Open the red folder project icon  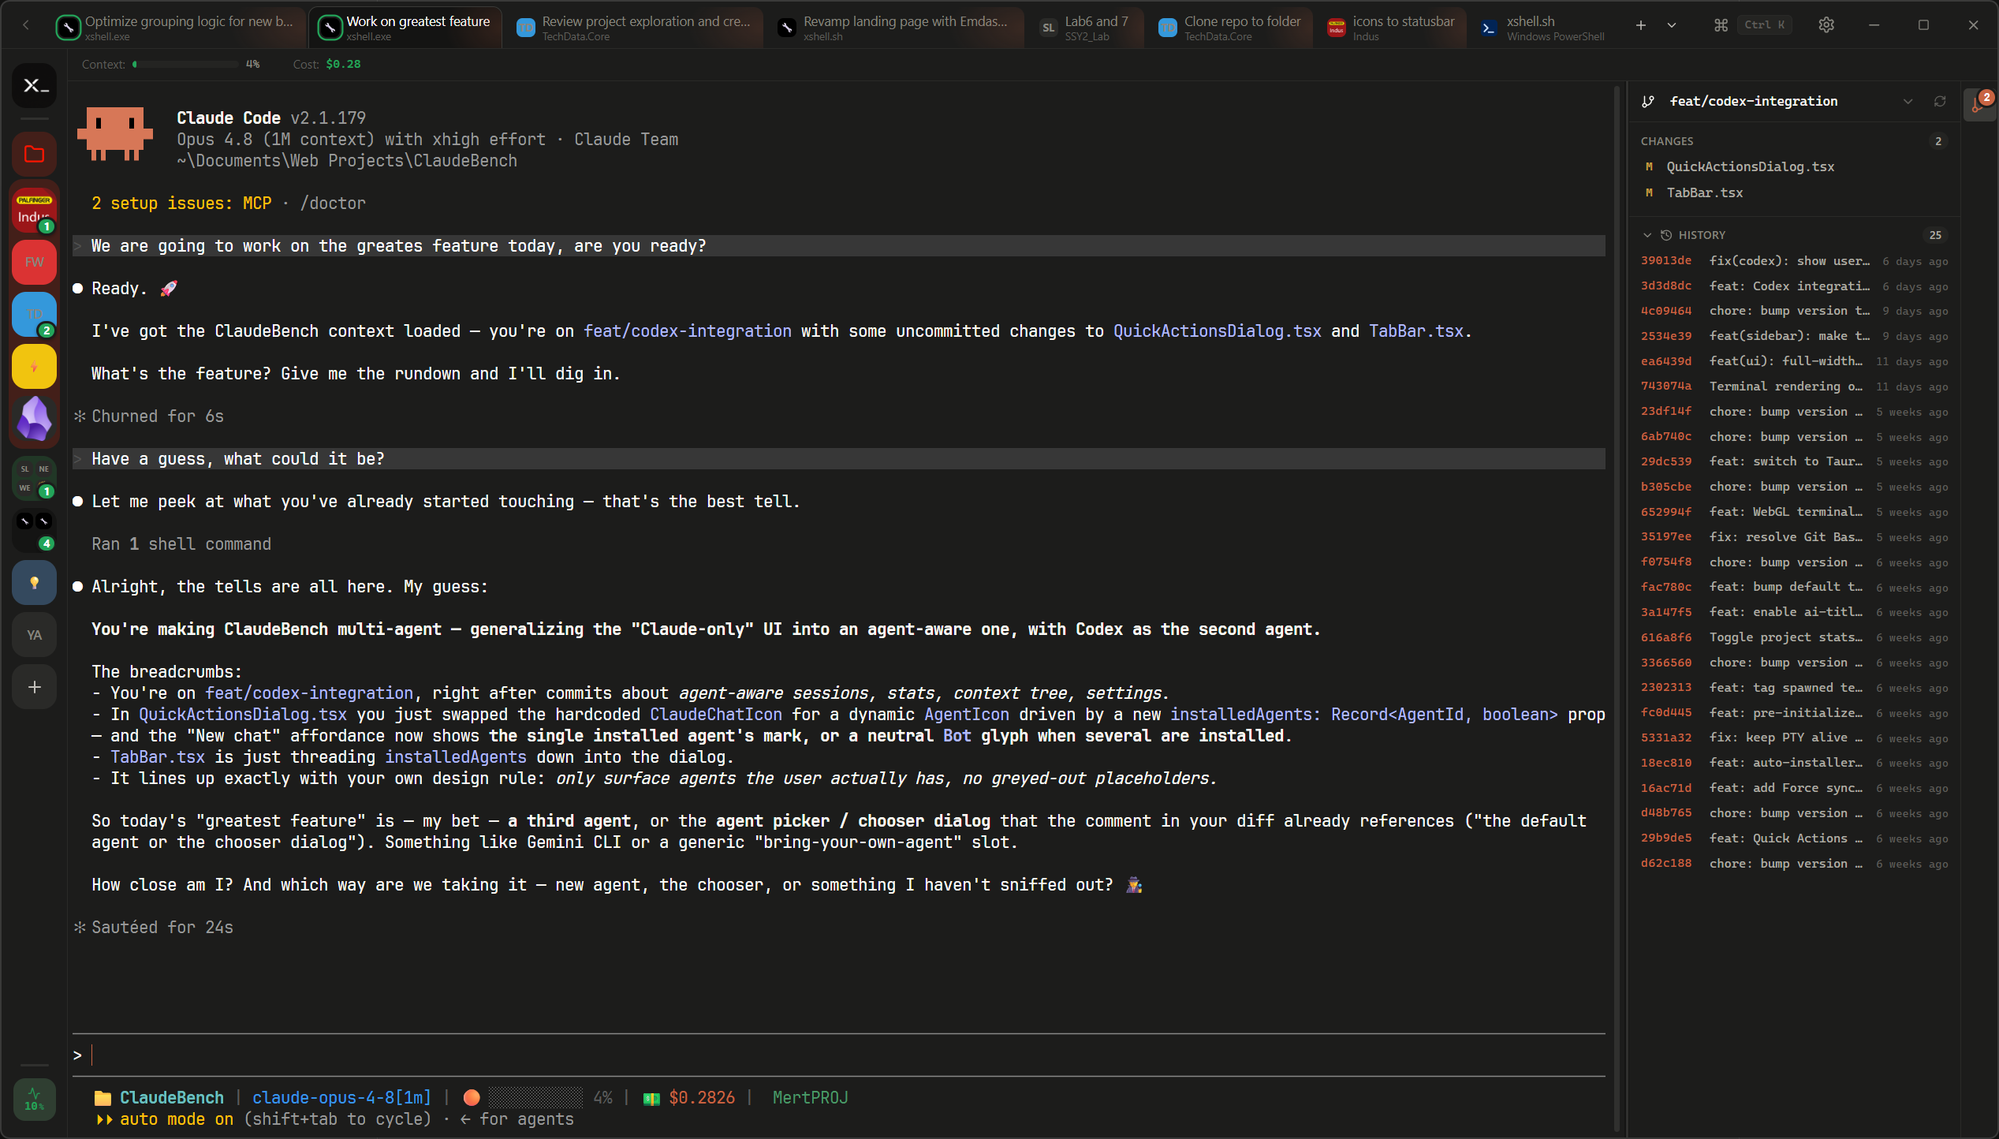(34, 155)
